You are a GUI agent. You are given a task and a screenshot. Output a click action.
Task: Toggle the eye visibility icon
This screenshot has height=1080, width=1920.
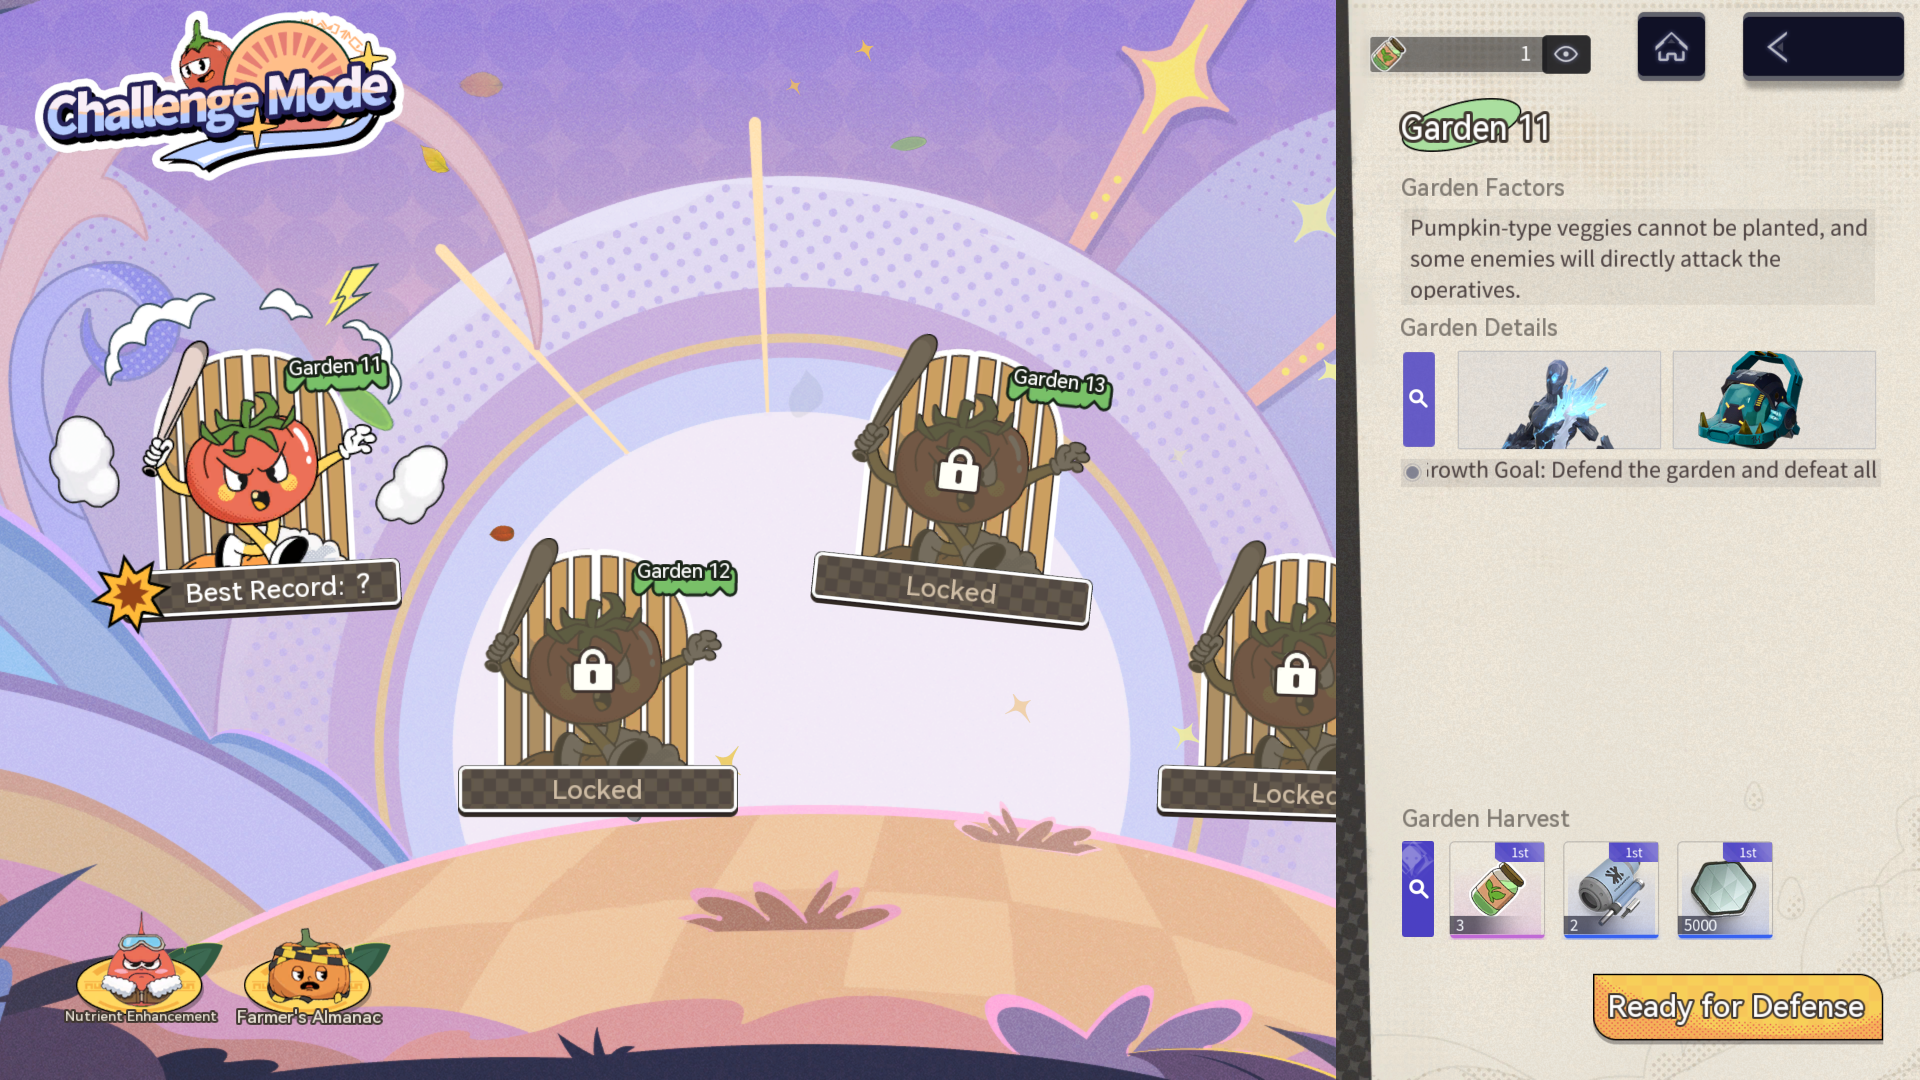pyautogui.click(x=1565, y=54)
